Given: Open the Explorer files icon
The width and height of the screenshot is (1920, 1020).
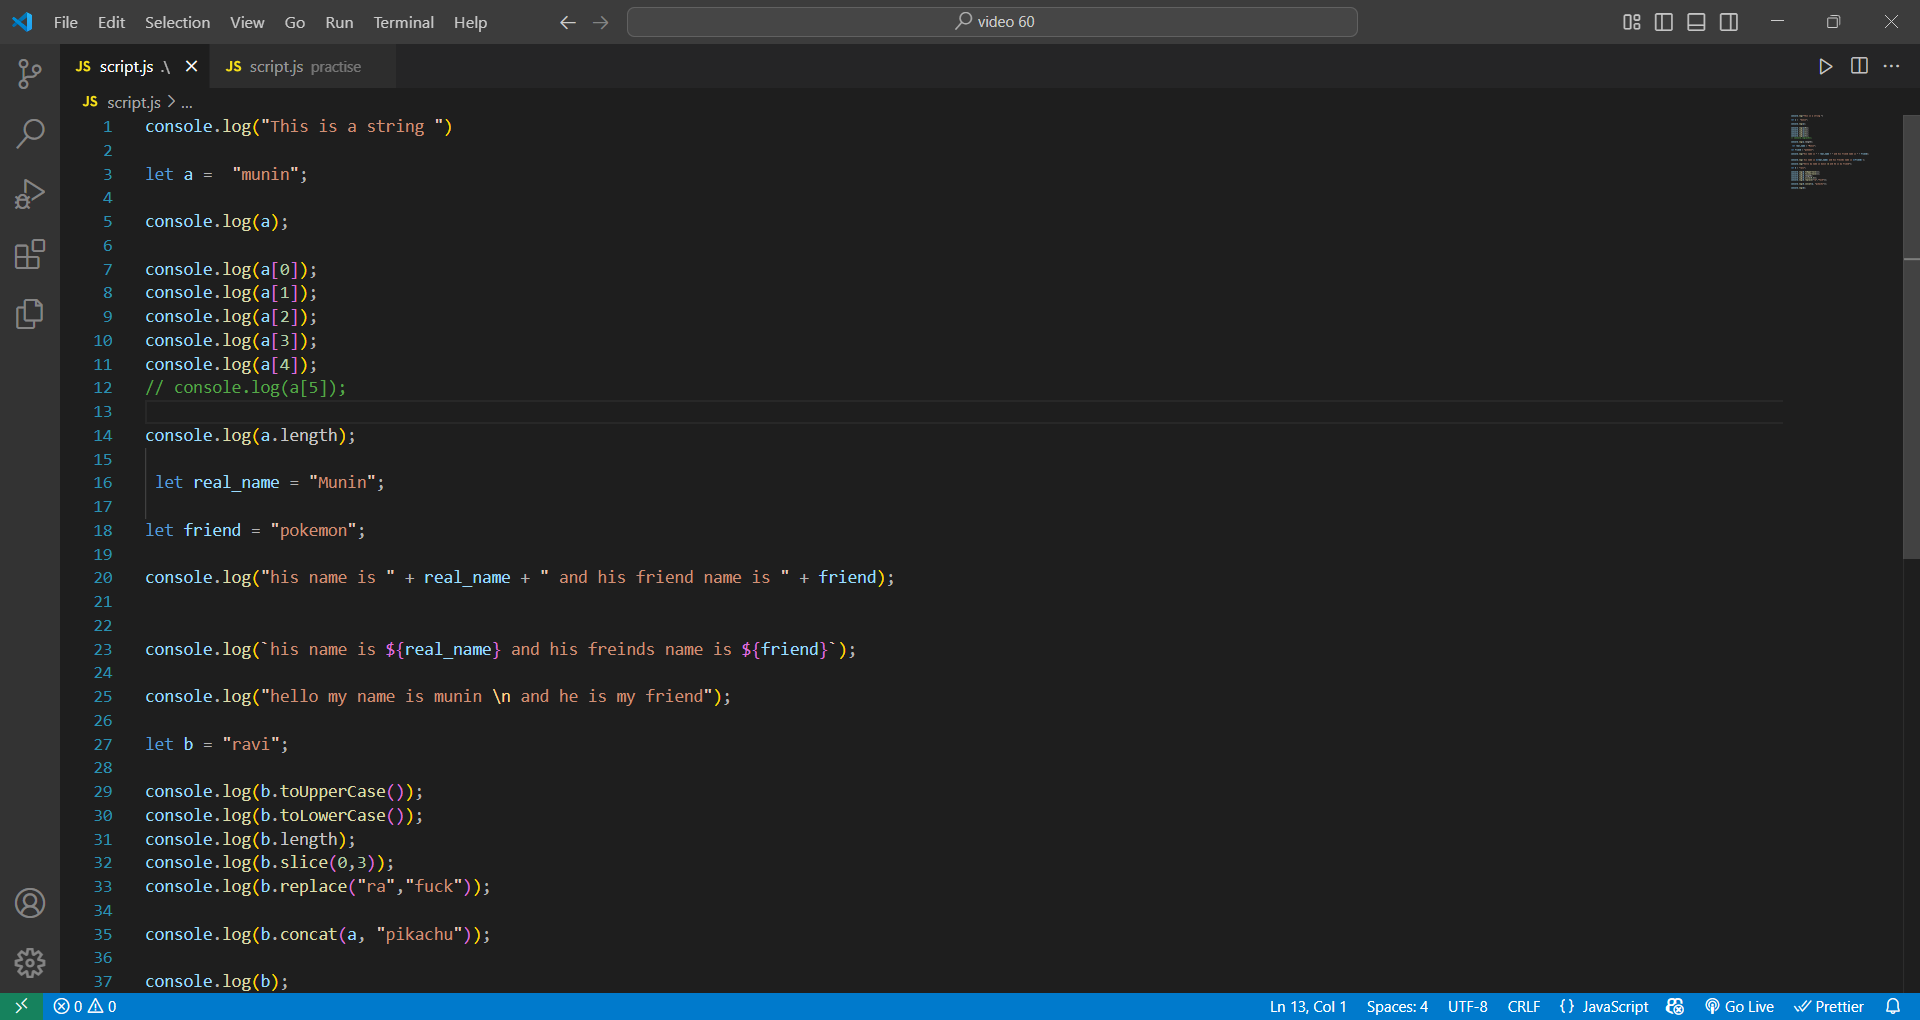Looking at the screenshot, I should (x=30, y=314).
